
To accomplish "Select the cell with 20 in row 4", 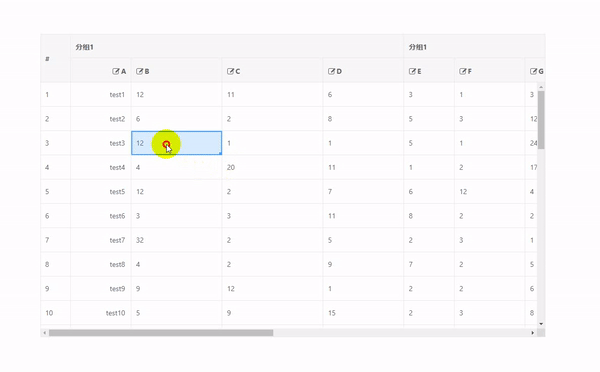I will 272,167.
